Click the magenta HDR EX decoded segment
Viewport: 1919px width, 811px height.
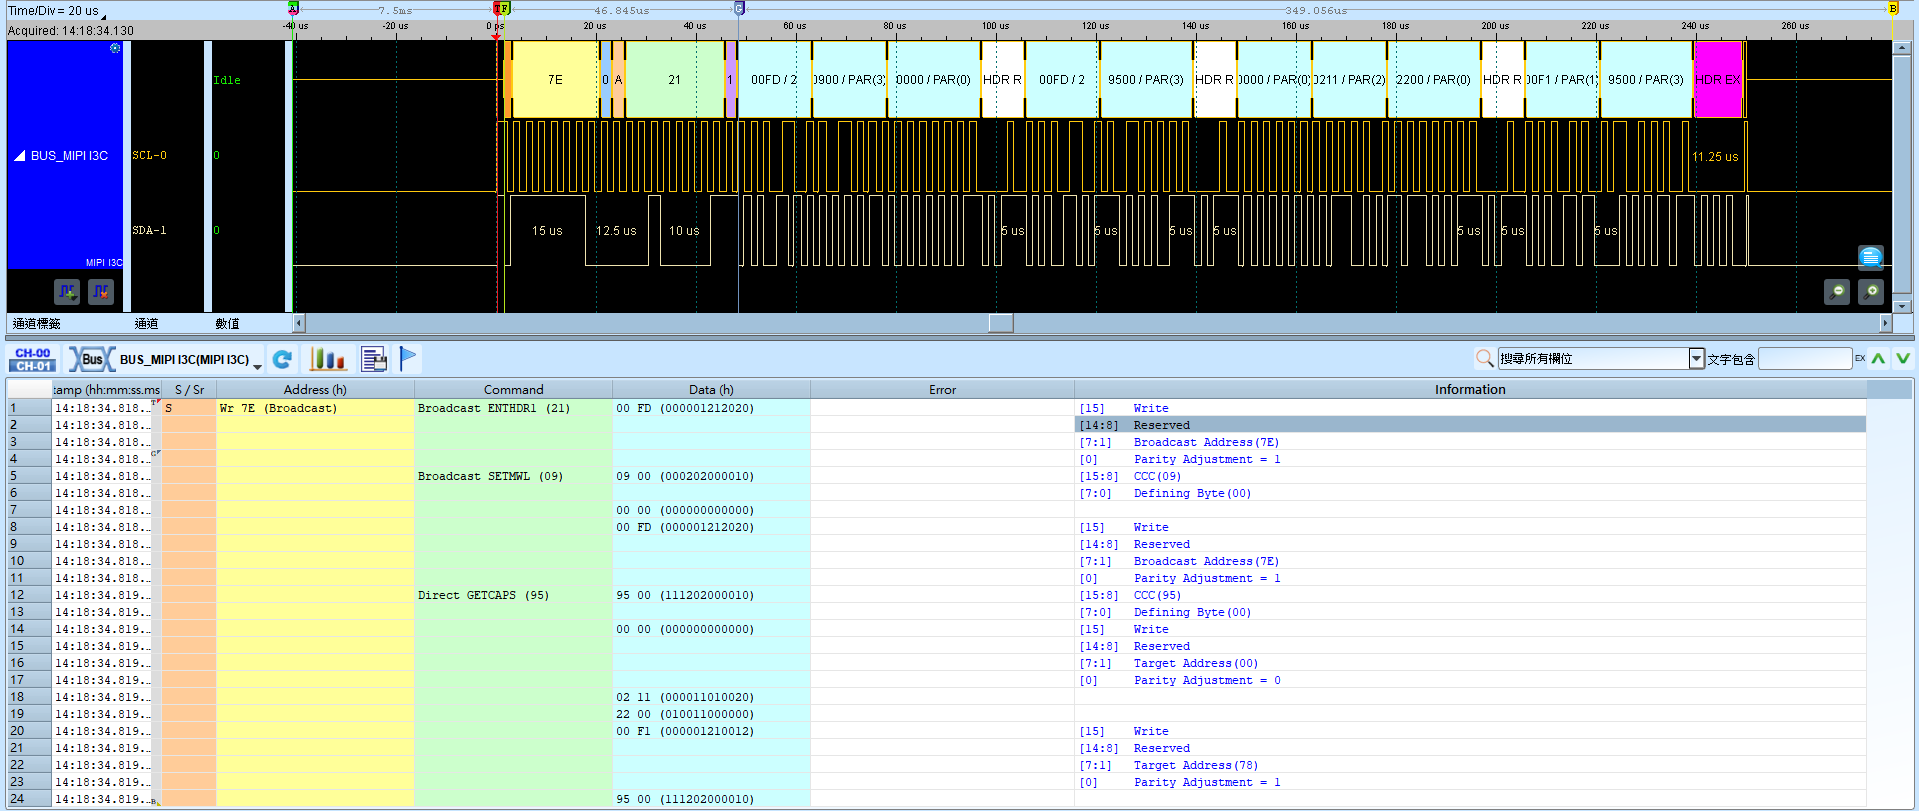[x=1718, y=79]
